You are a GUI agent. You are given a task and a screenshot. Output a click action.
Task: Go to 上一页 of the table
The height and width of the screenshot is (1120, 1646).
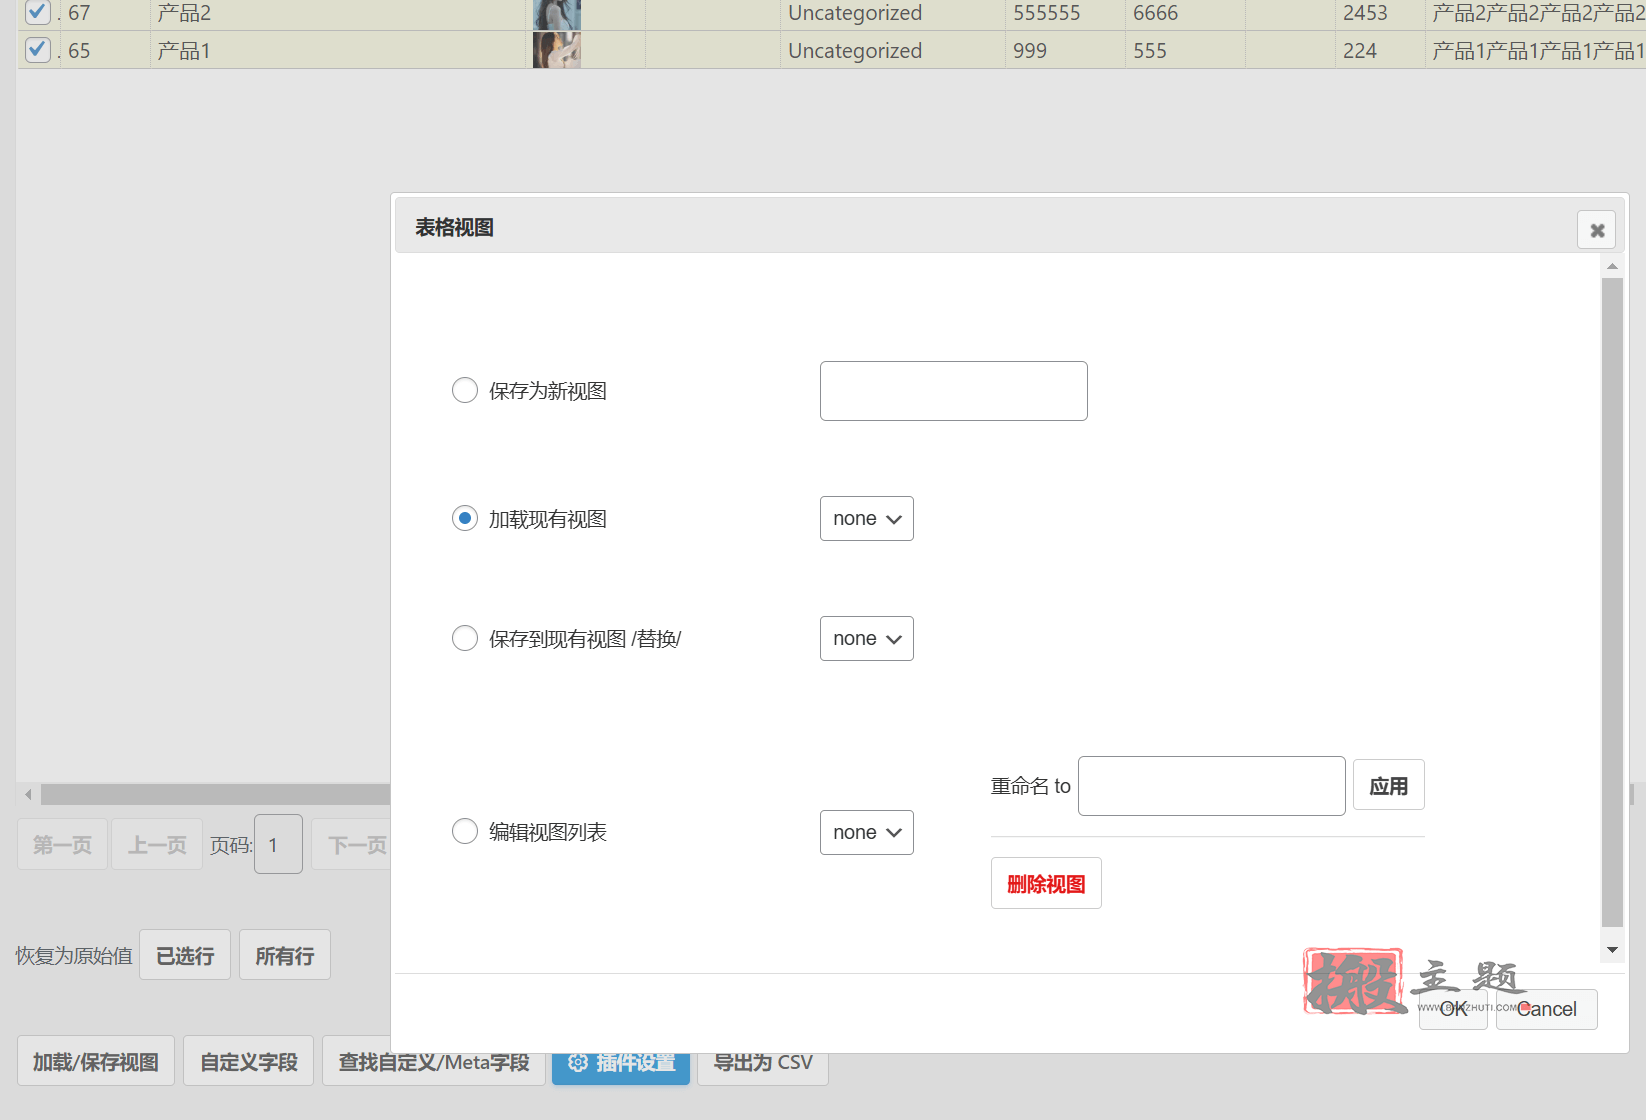point(157,844)
